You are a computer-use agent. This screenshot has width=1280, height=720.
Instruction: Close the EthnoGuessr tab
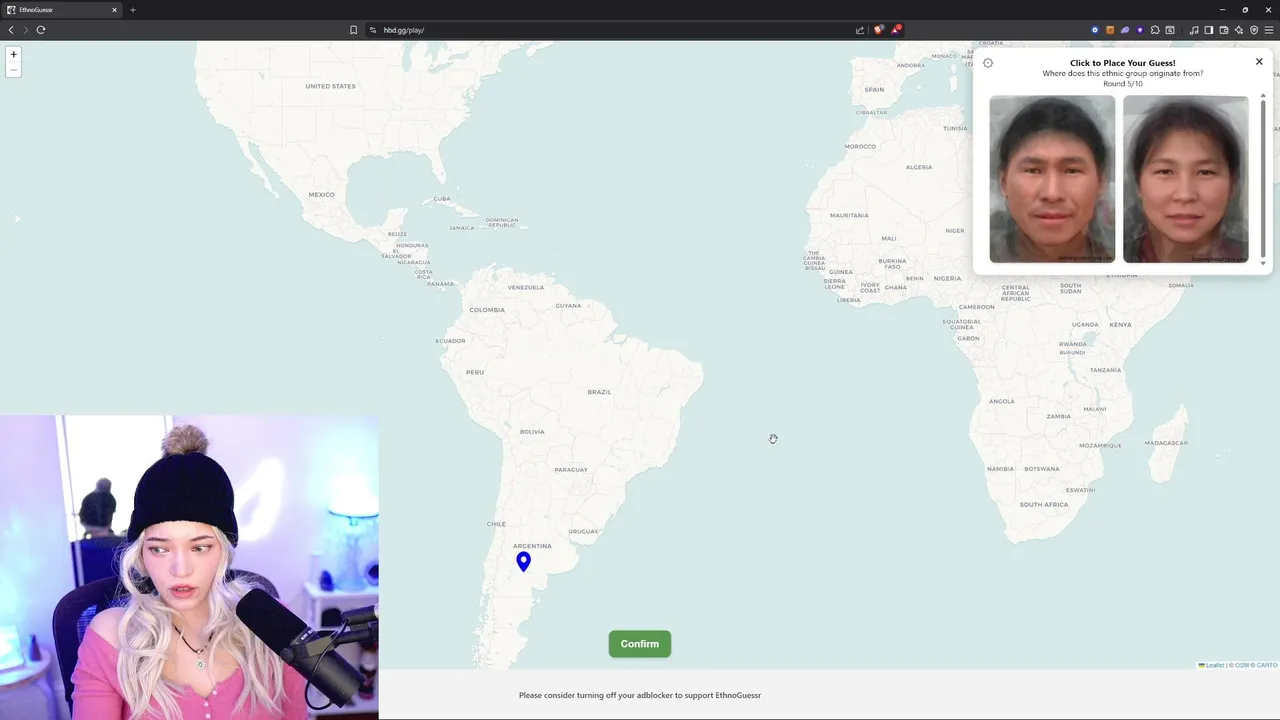(114, 10)
